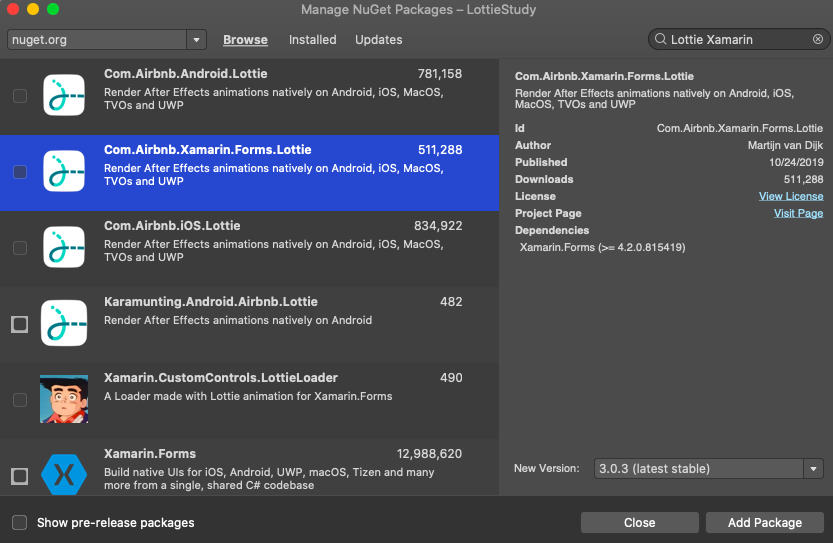Click the Lottie Xamarin search field

738,39
